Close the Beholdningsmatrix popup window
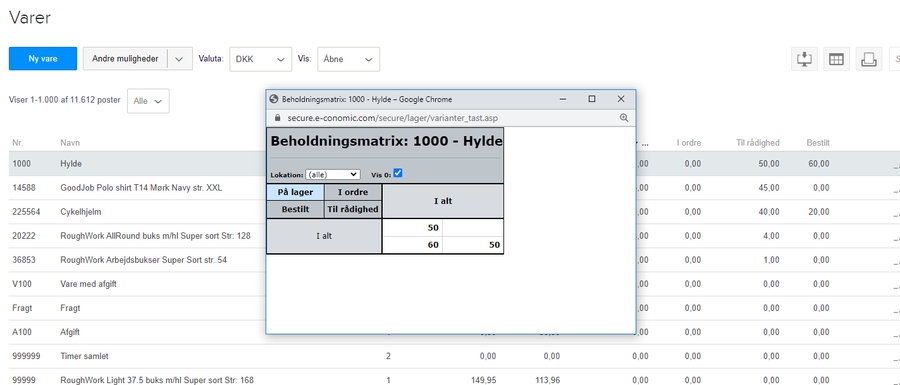 pos(620,99)
